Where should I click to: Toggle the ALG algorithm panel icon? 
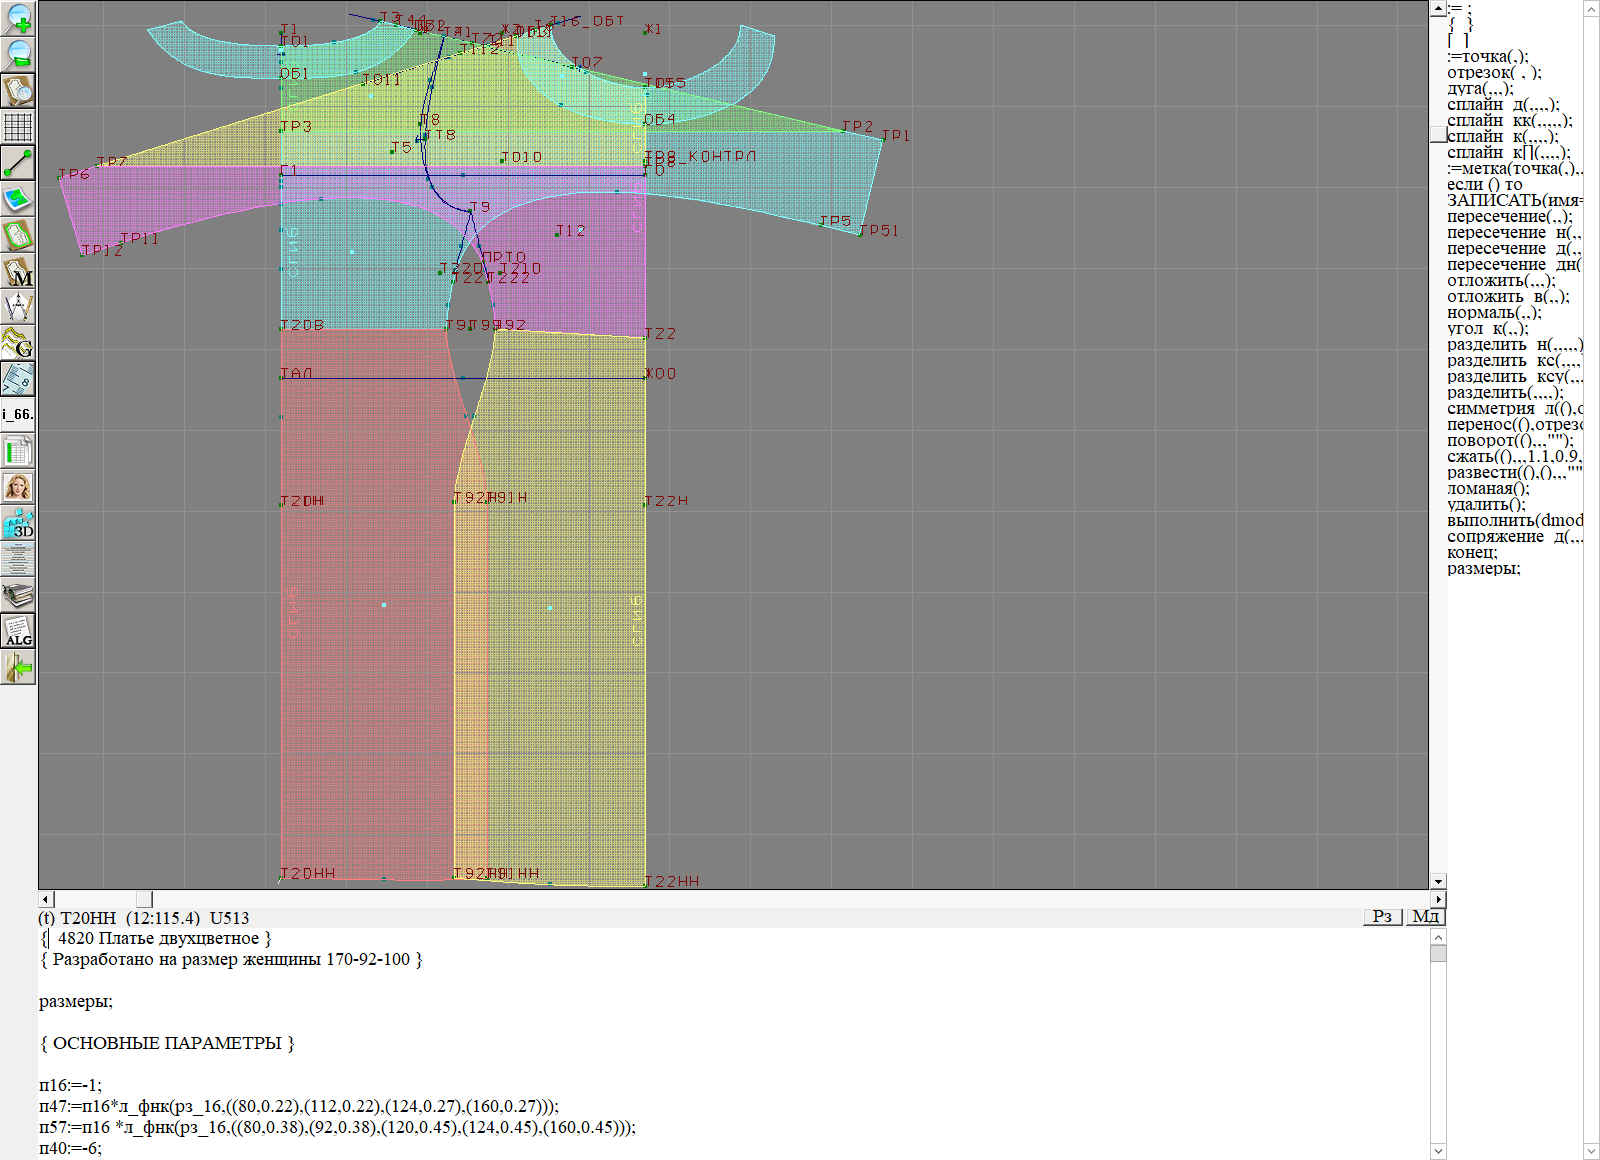[x=18, y=632]
